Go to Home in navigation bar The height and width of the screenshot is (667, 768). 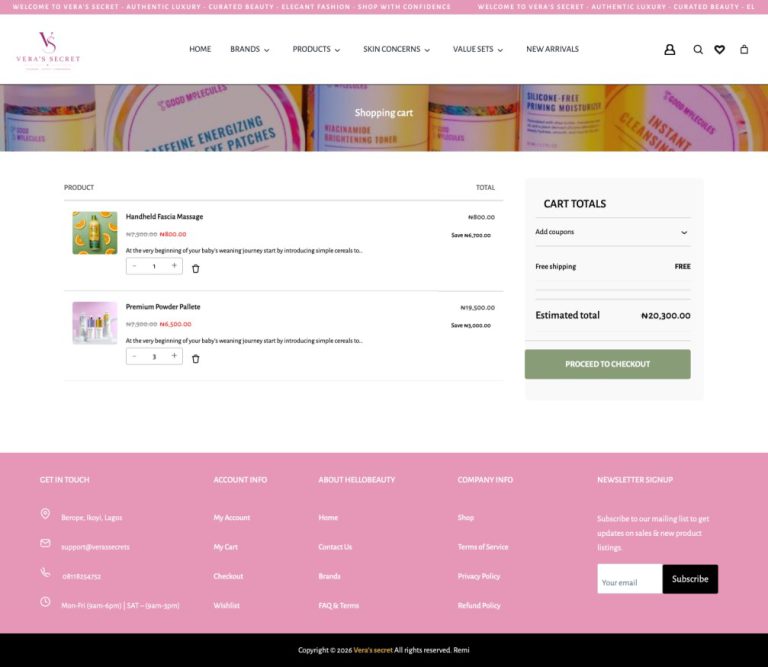(200, 49)
